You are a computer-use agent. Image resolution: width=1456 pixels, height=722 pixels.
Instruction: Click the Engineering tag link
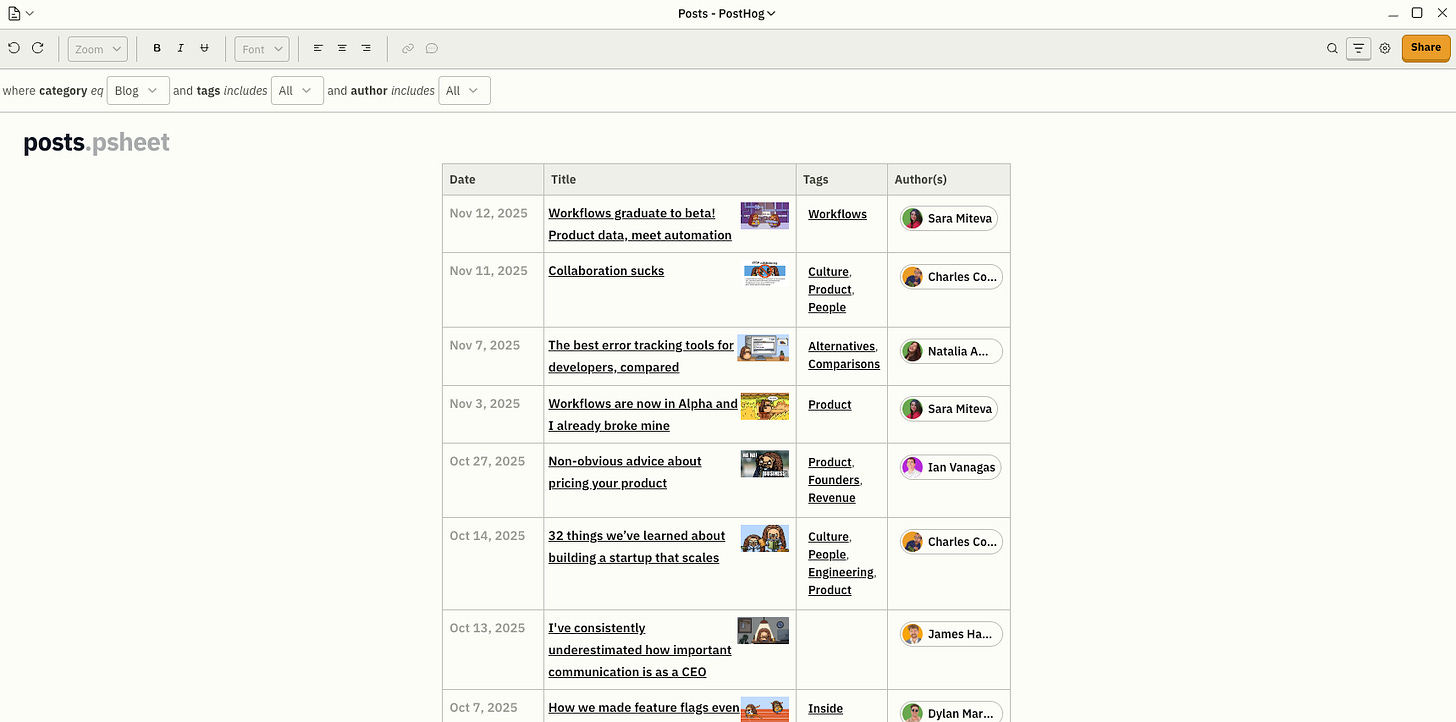(841, 572)
